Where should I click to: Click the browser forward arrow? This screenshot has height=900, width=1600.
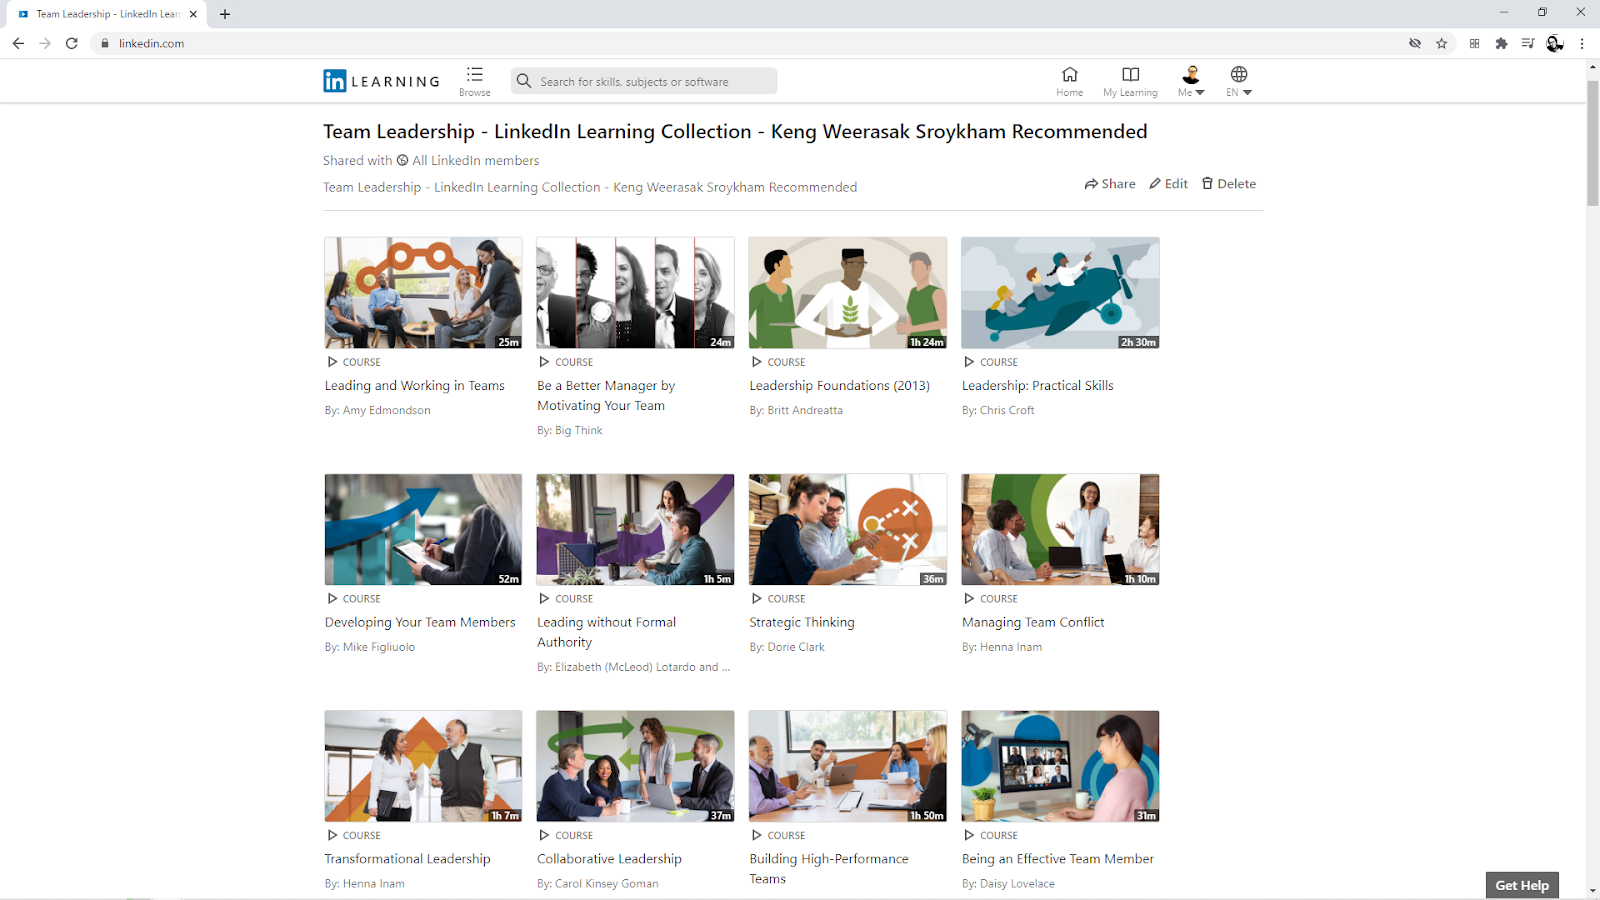[x=45, y=43]
